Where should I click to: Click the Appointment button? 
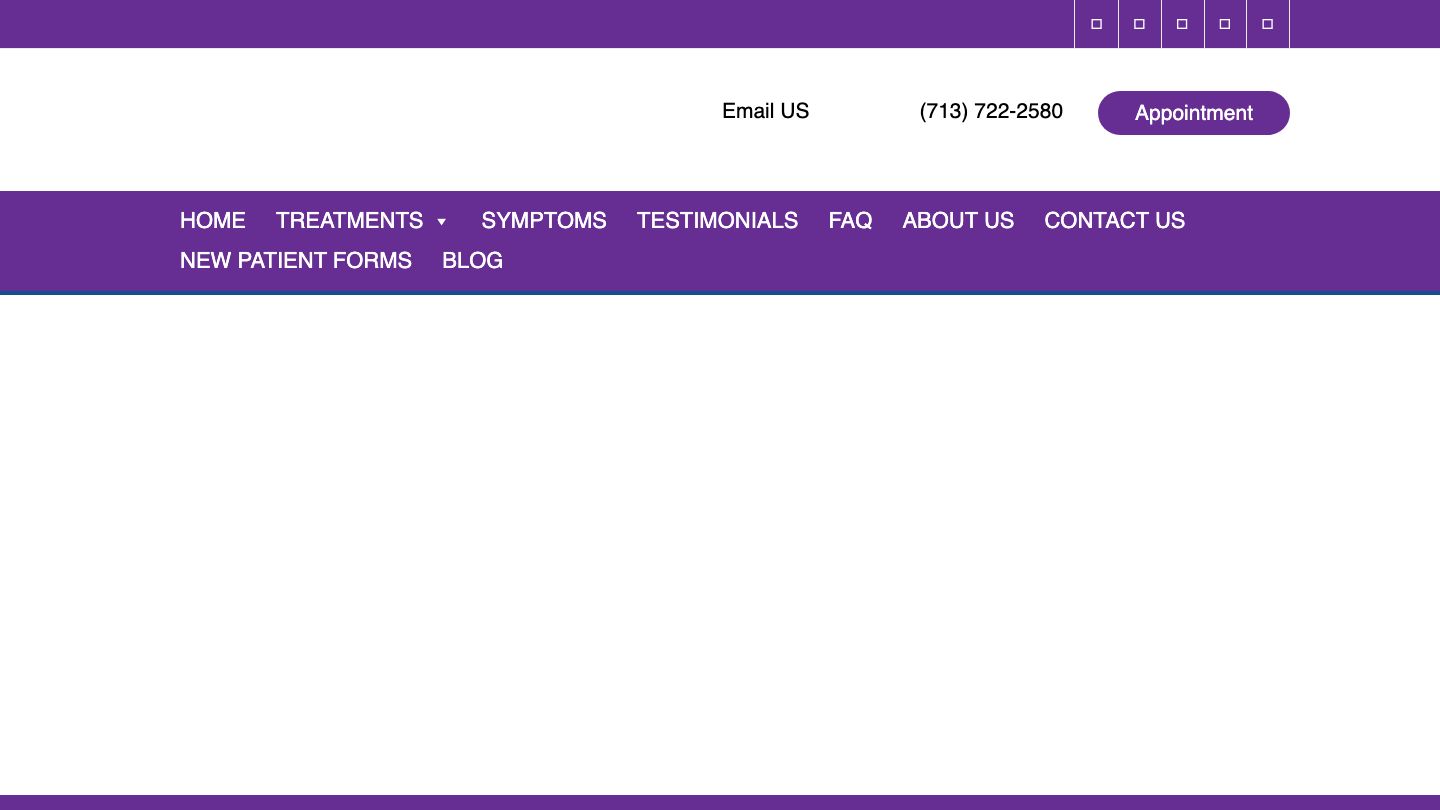(1193, 113)
